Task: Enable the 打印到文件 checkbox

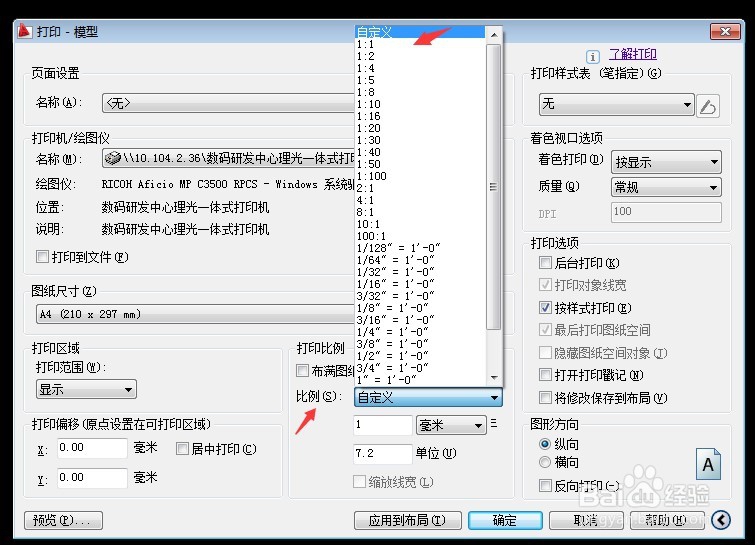Action: tap(42, 257)
